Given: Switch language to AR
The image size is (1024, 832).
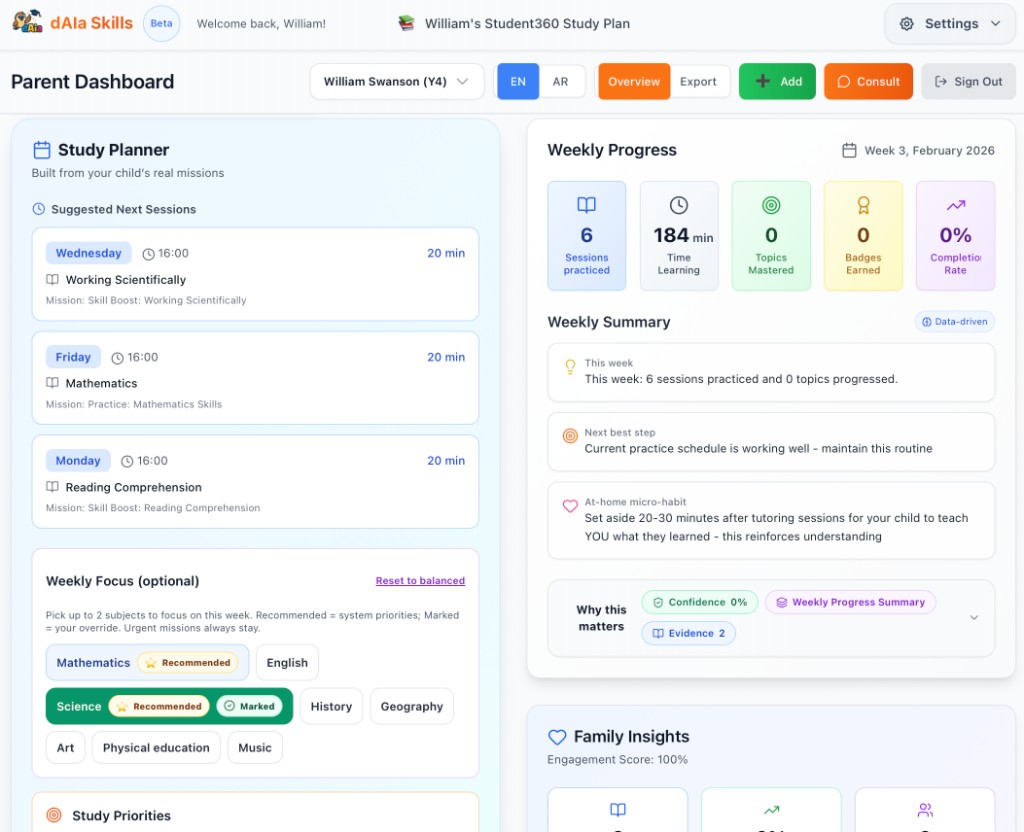Looking at the screenshot, I should click(560, 80).
